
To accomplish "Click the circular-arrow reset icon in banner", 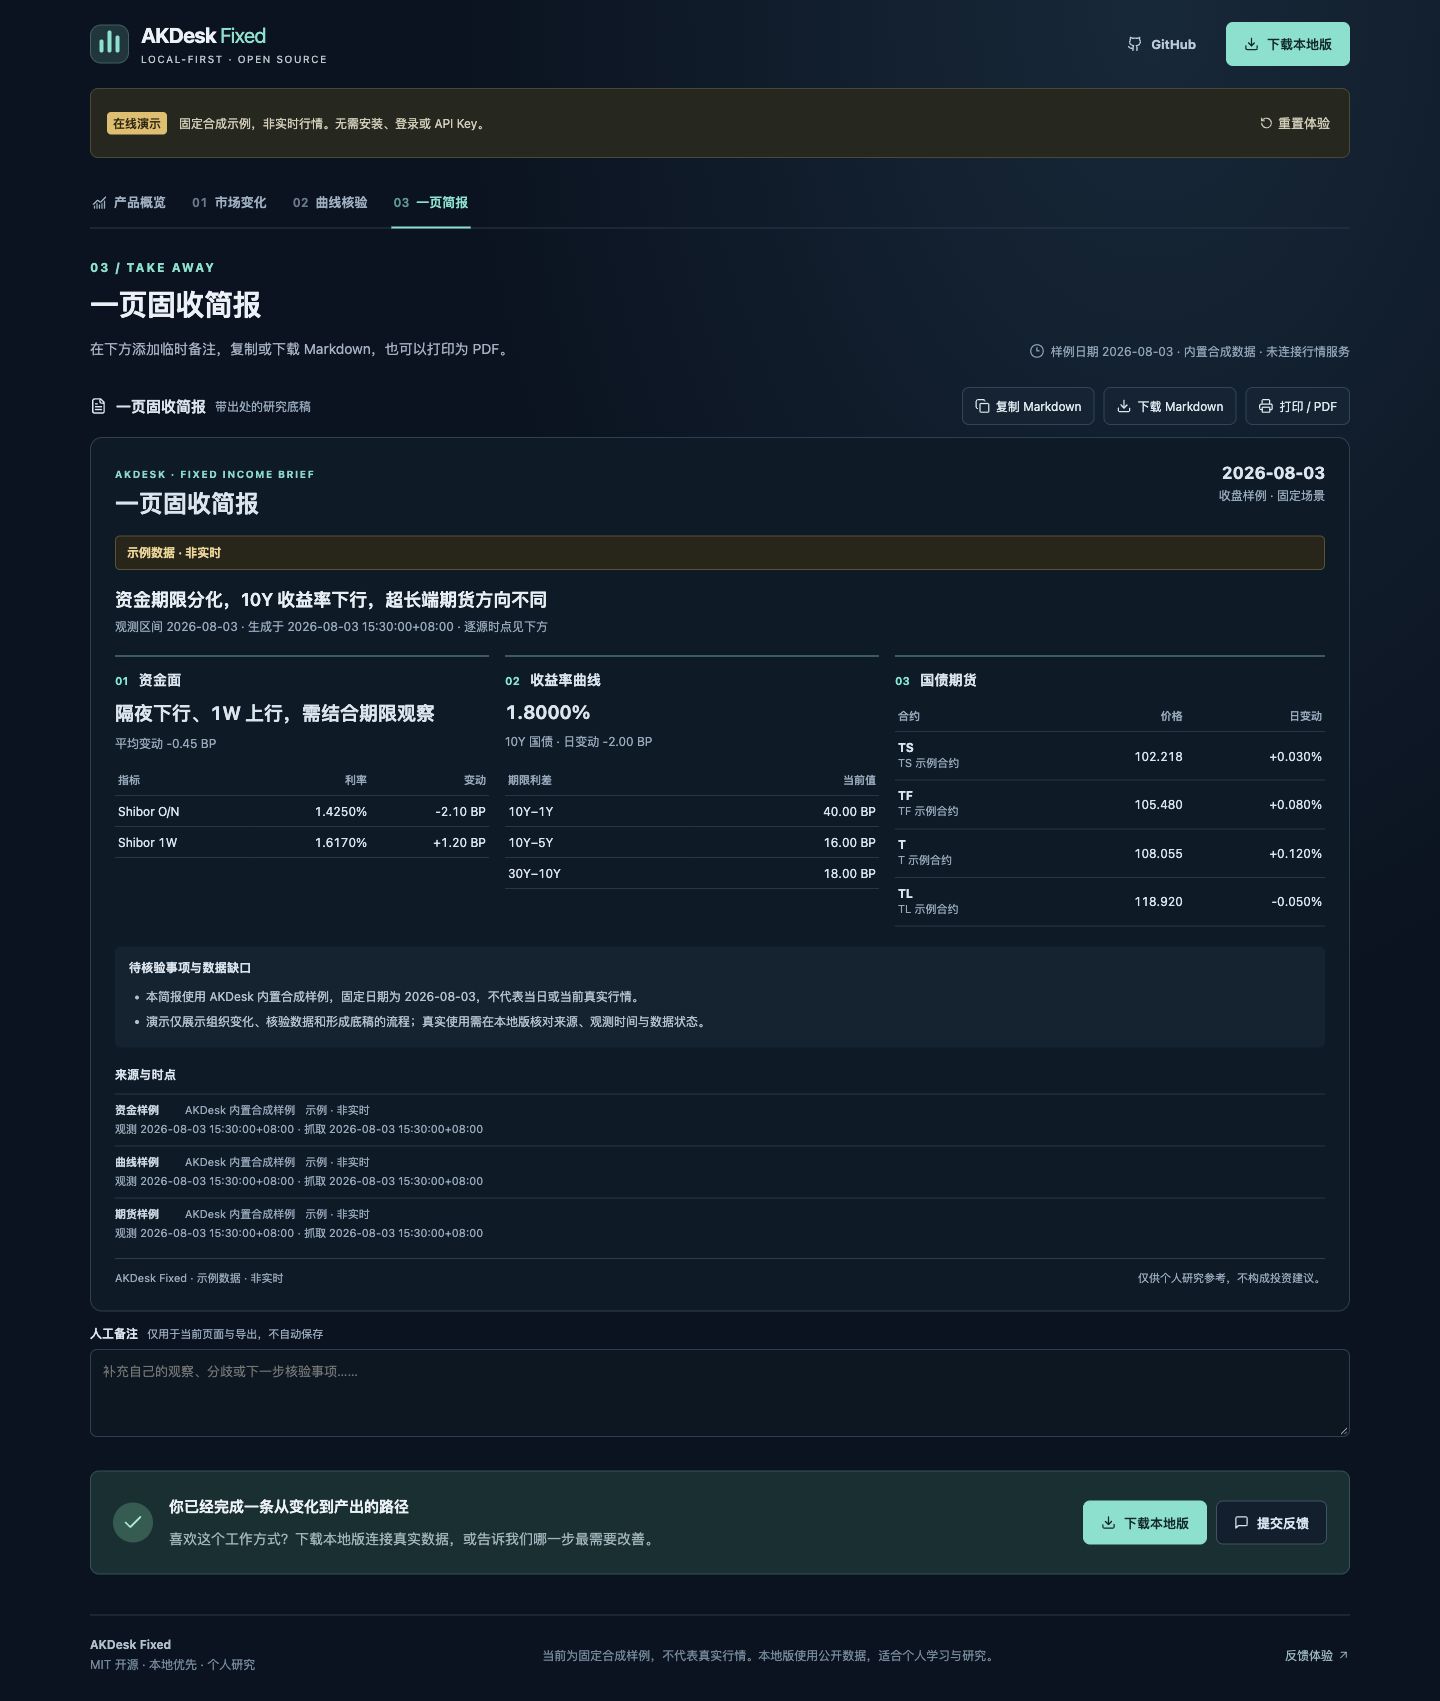I will pos(1266,123).
